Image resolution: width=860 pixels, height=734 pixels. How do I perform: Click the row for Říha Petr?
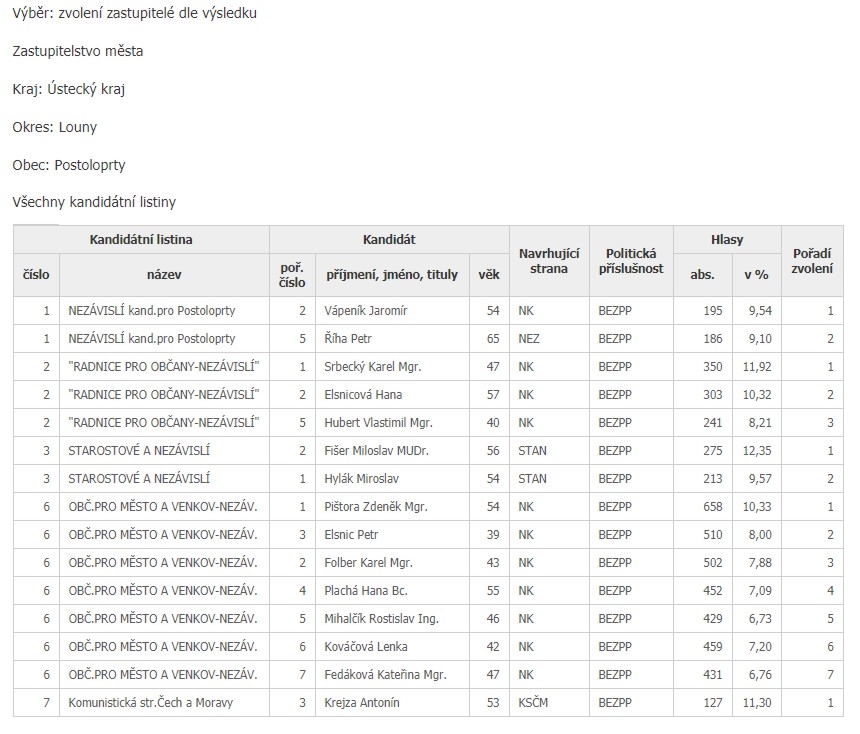pyautogui.click(x=428, y=339)
